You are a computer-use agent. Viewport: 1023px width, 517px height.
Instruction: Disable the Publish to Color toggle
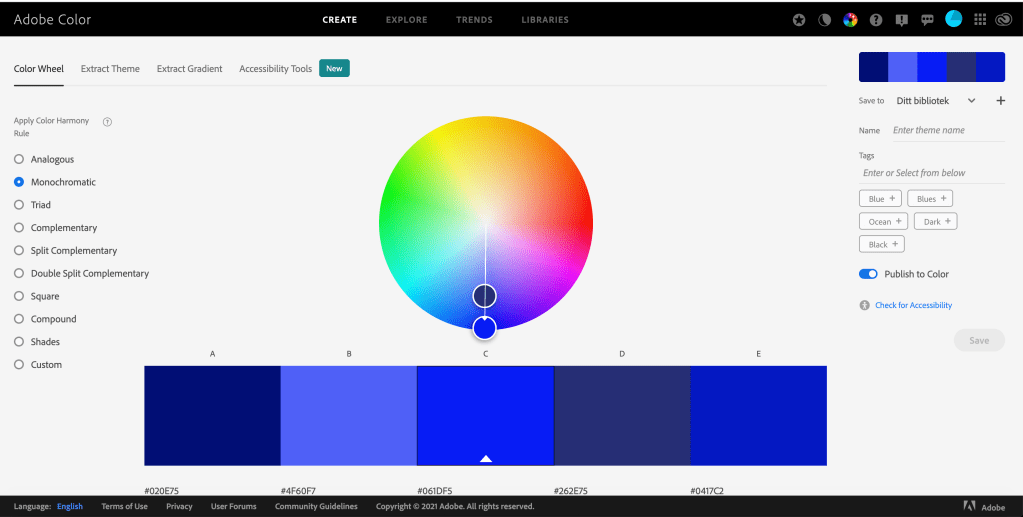(868, 274)
